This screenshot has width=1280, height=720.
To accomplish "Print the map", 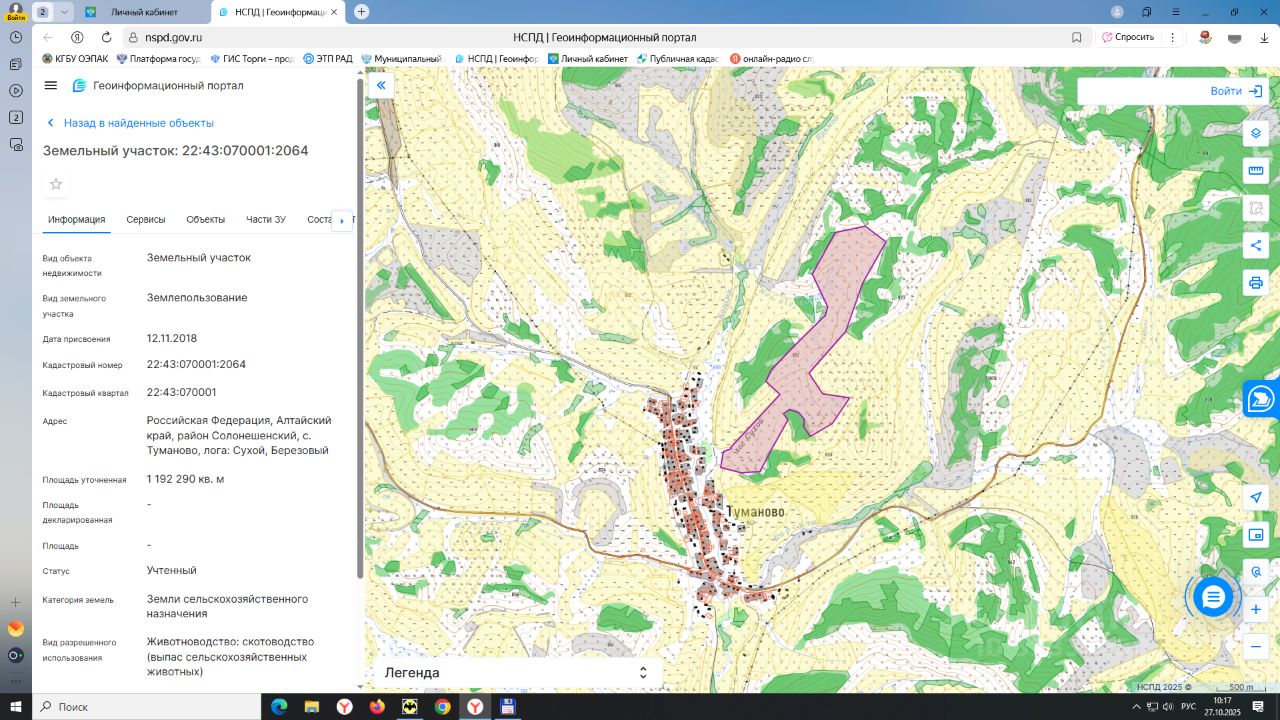I will pos(1256,283).
